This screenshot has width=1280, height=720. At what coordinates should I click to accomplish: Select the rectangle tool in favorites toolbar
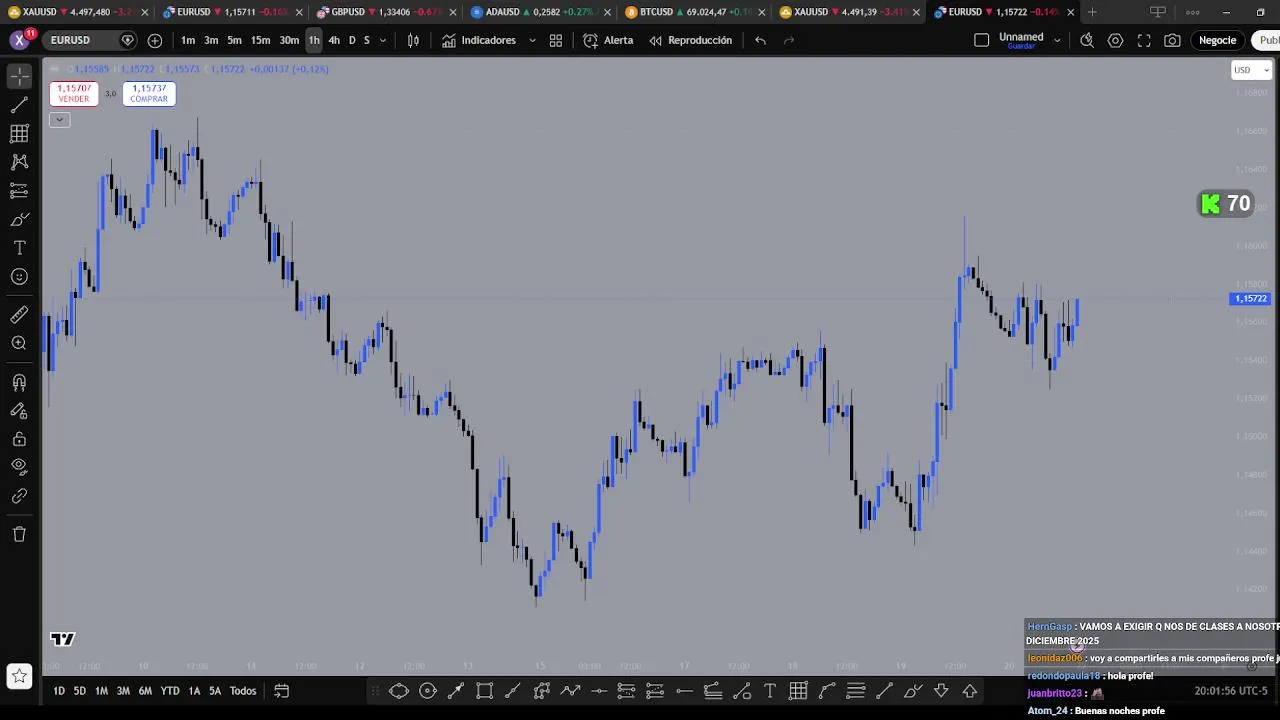click(x=484, y=691)
